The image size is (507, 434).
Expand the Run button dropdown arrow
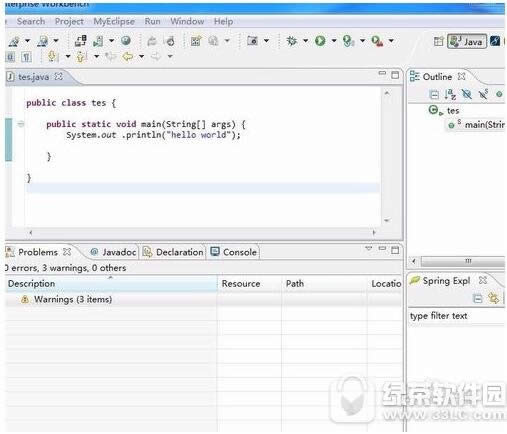tap(334, 41)
